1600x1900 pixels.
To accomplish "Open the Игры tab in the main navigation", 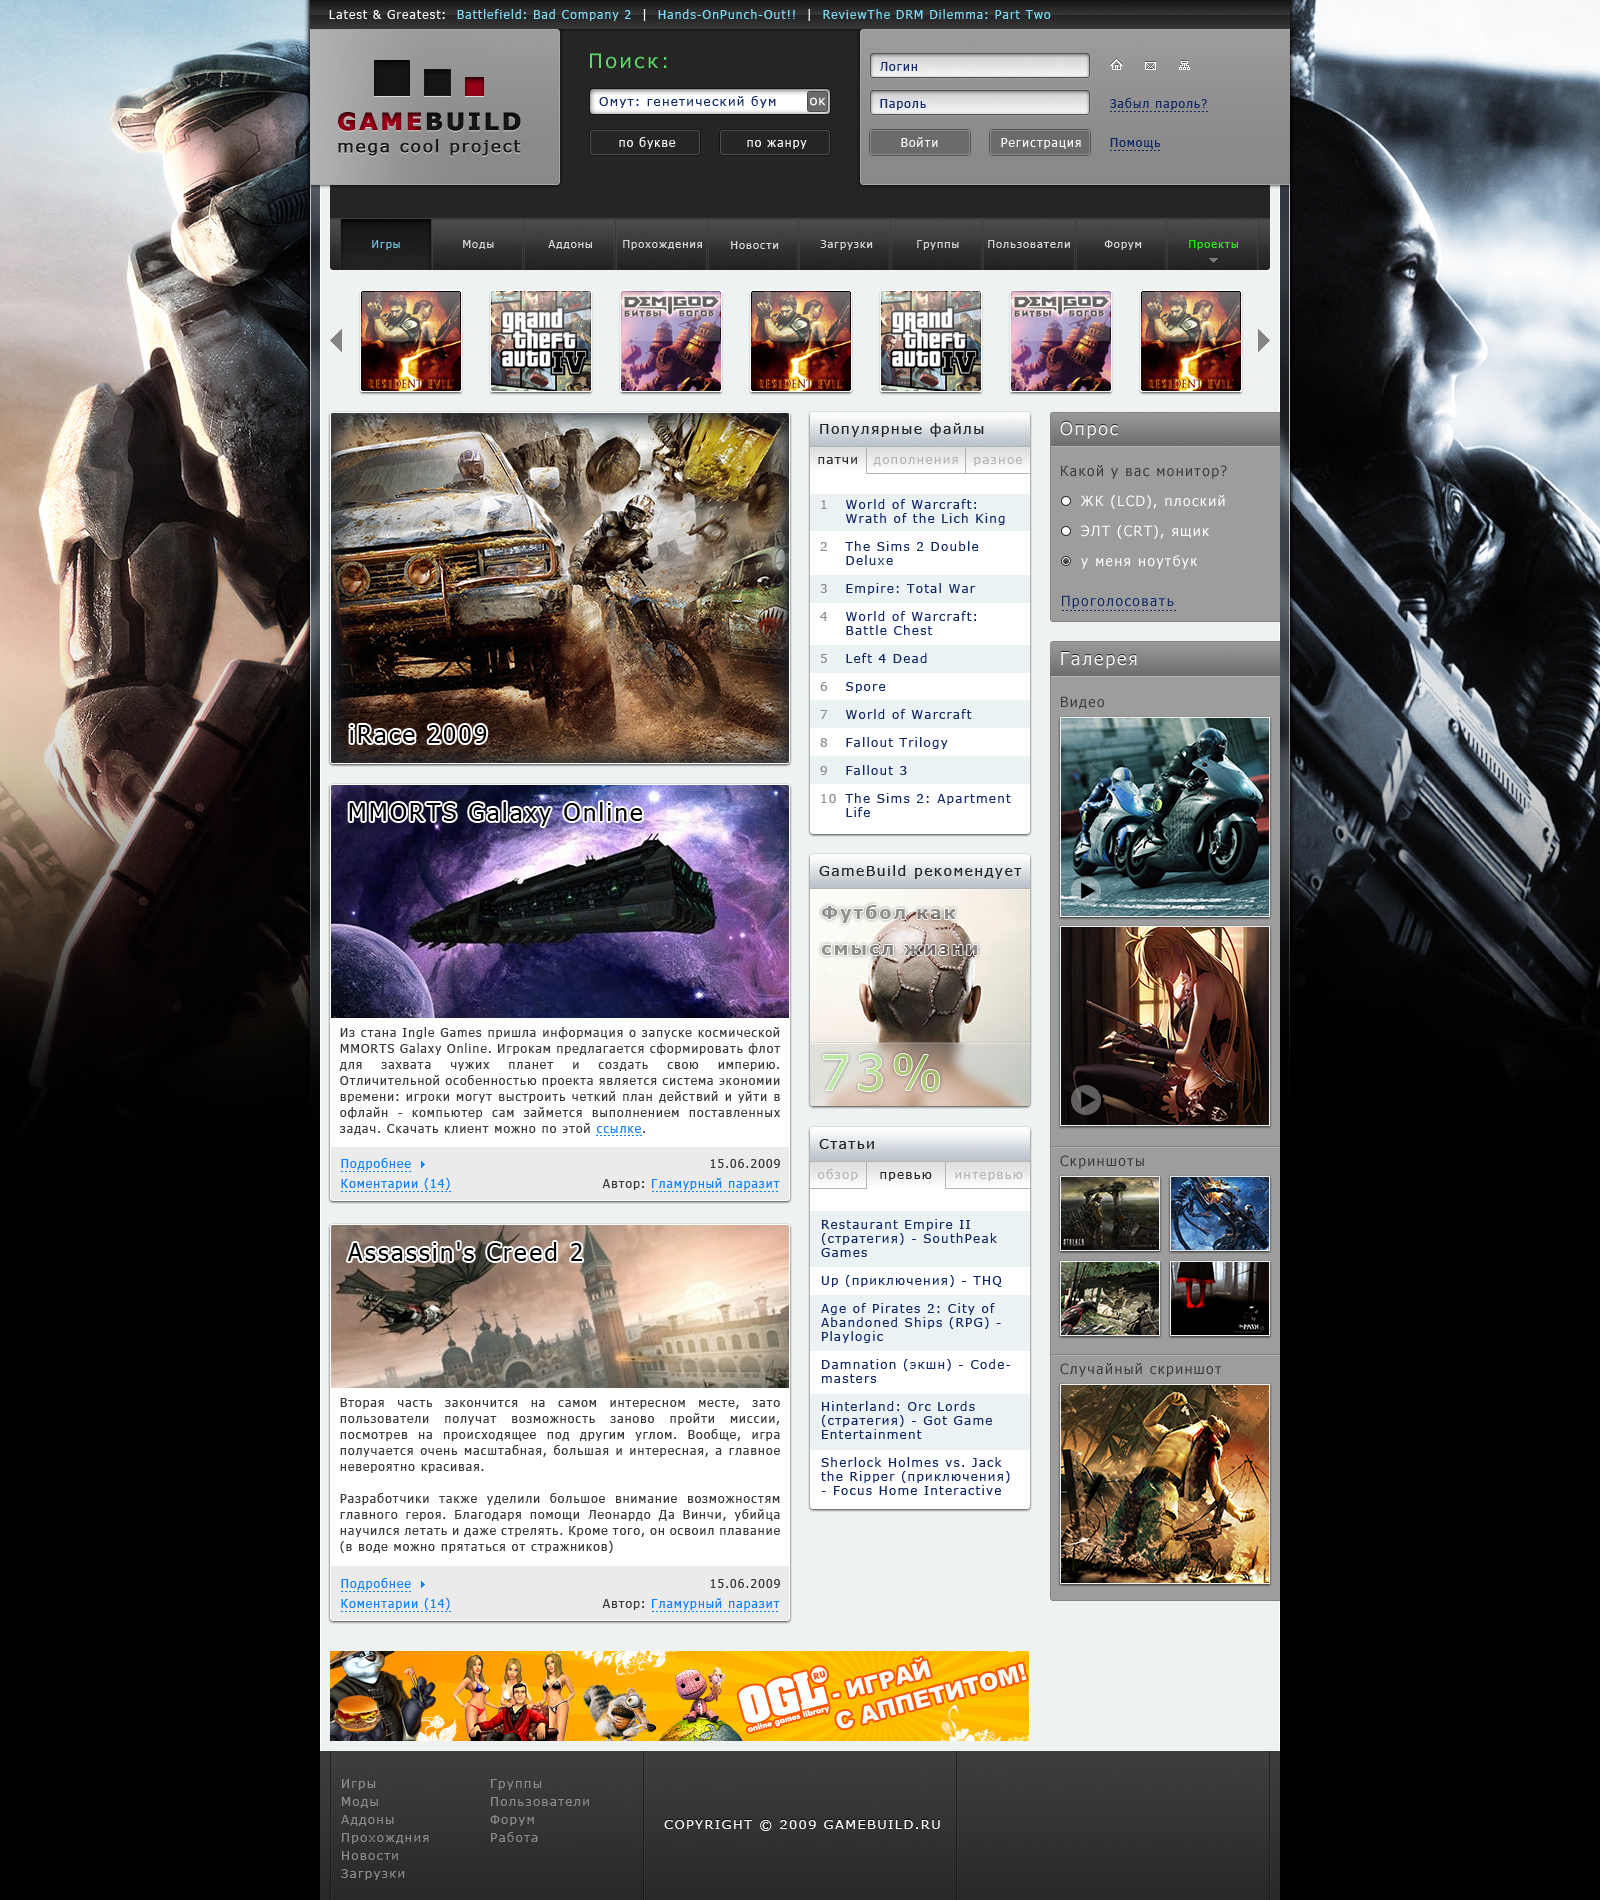I will coord(386,245).
